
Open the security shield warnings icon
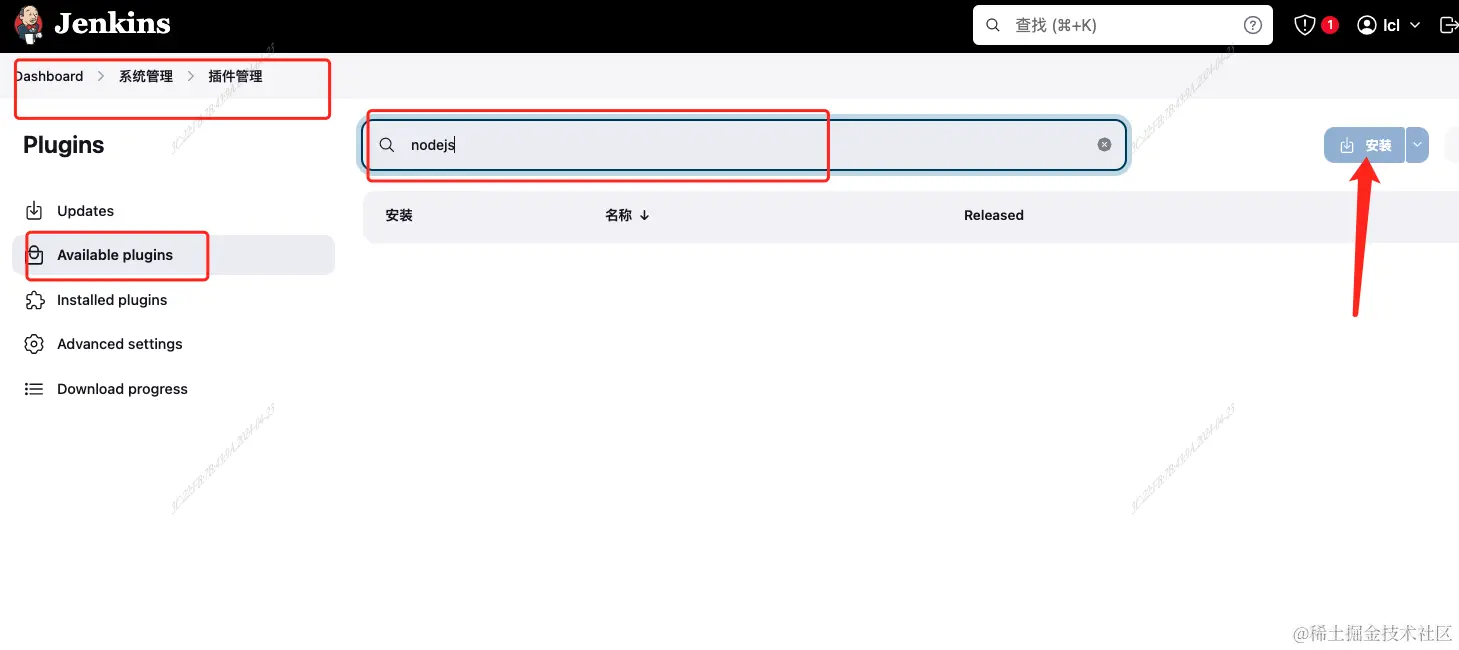1305,25
